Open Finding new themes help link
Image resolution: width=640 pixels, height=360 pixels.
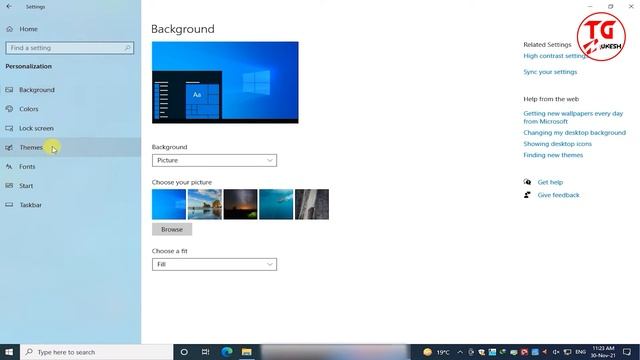point(553,155)
